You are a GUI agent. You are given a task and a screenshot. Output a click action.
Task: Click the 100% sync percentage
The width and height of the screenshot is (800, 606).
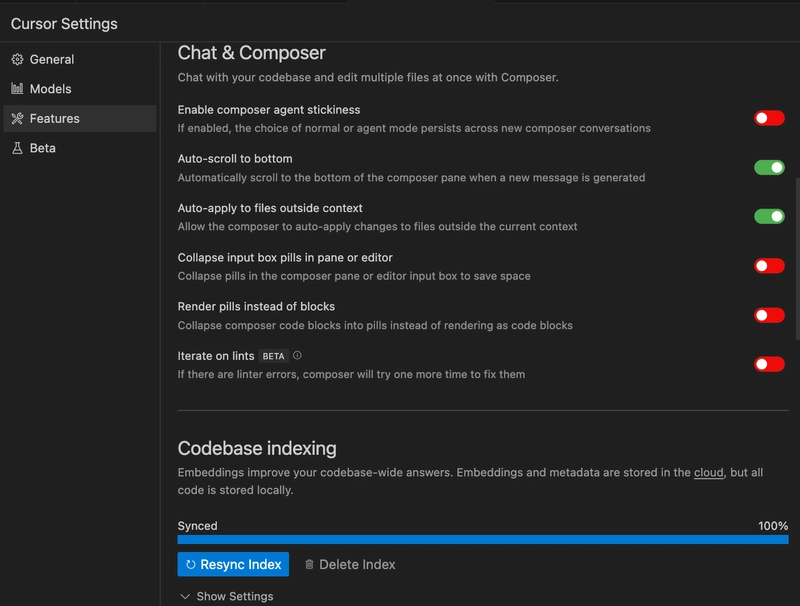[773, 525]
